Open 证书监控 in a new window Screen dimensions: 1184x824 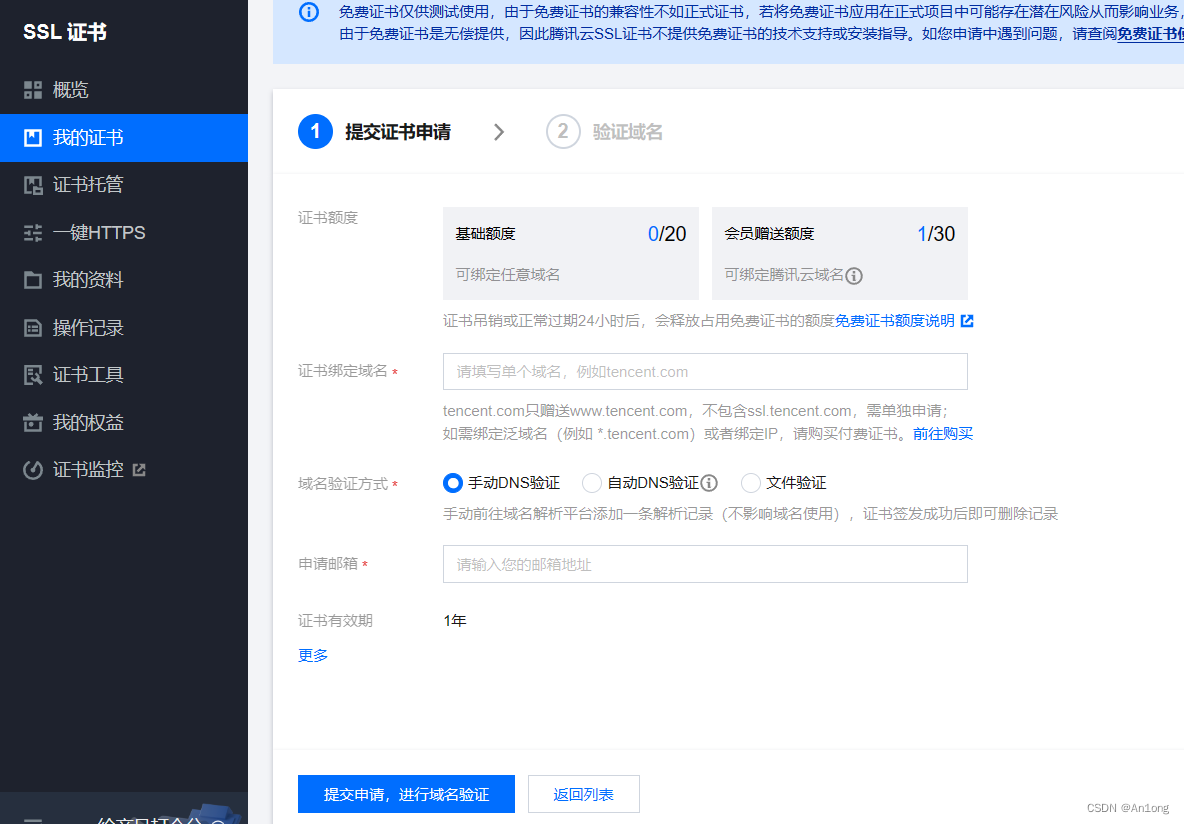74,468
